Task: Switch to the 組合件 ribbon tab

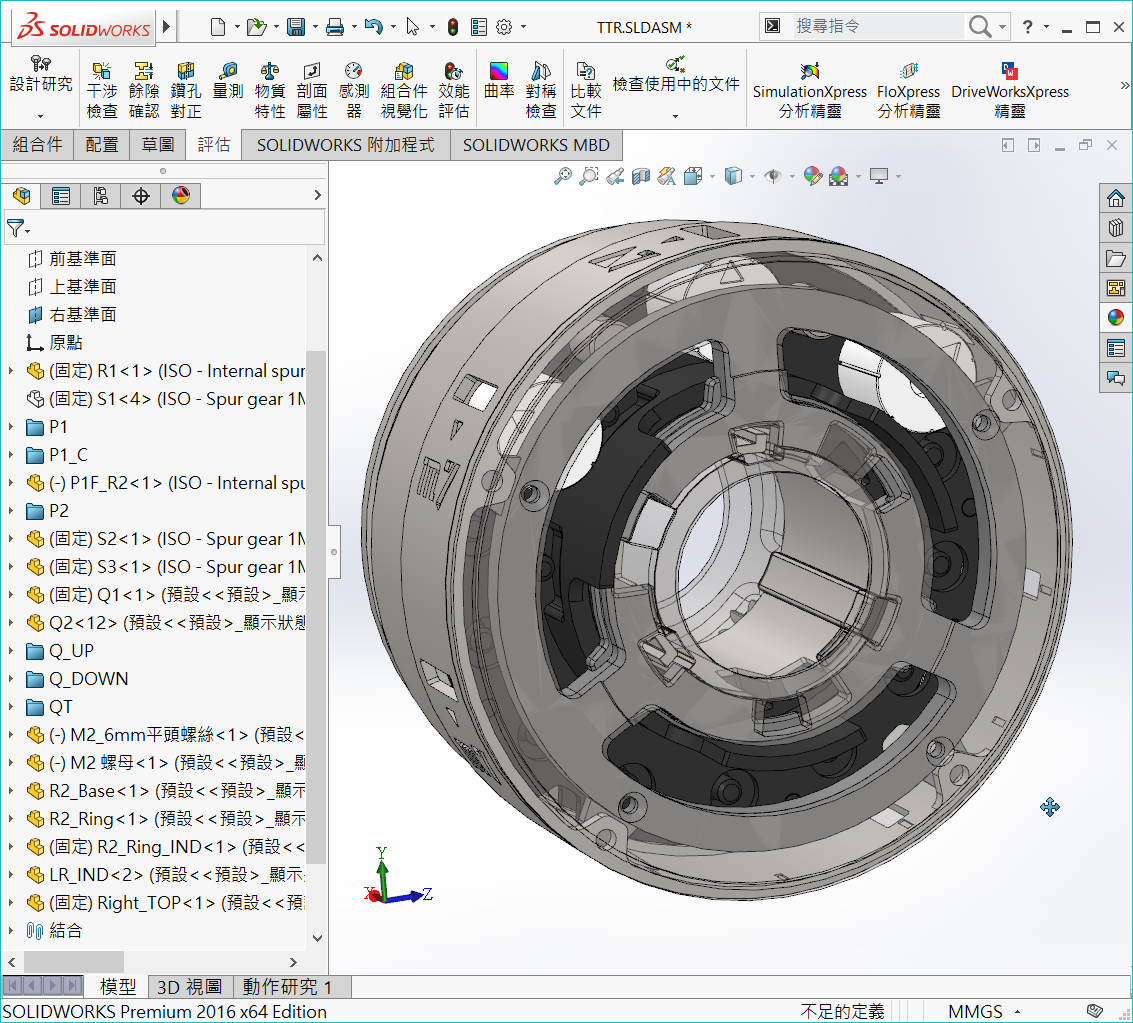Action: click(36, 145)
